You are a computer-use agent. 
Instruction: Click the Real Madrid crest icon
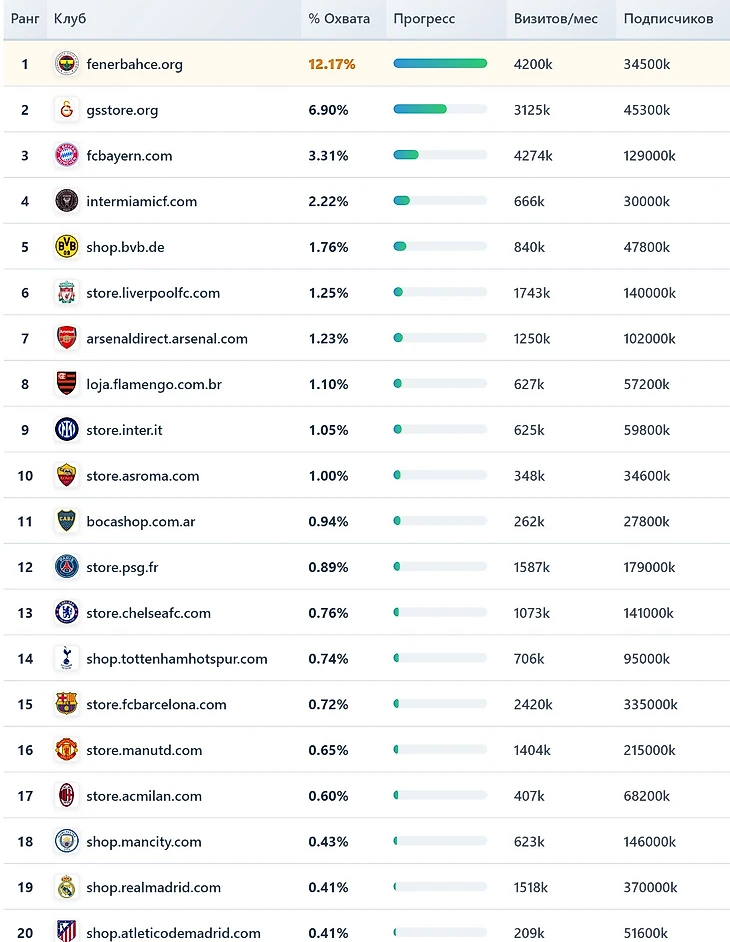coord(66,887)
